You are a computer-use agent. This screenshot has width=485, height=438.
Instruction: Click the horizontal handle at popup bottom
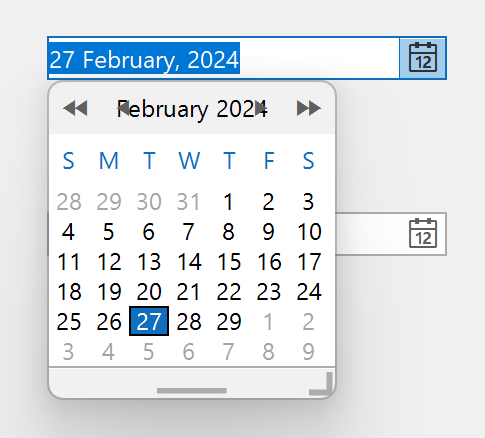[192, 391]
